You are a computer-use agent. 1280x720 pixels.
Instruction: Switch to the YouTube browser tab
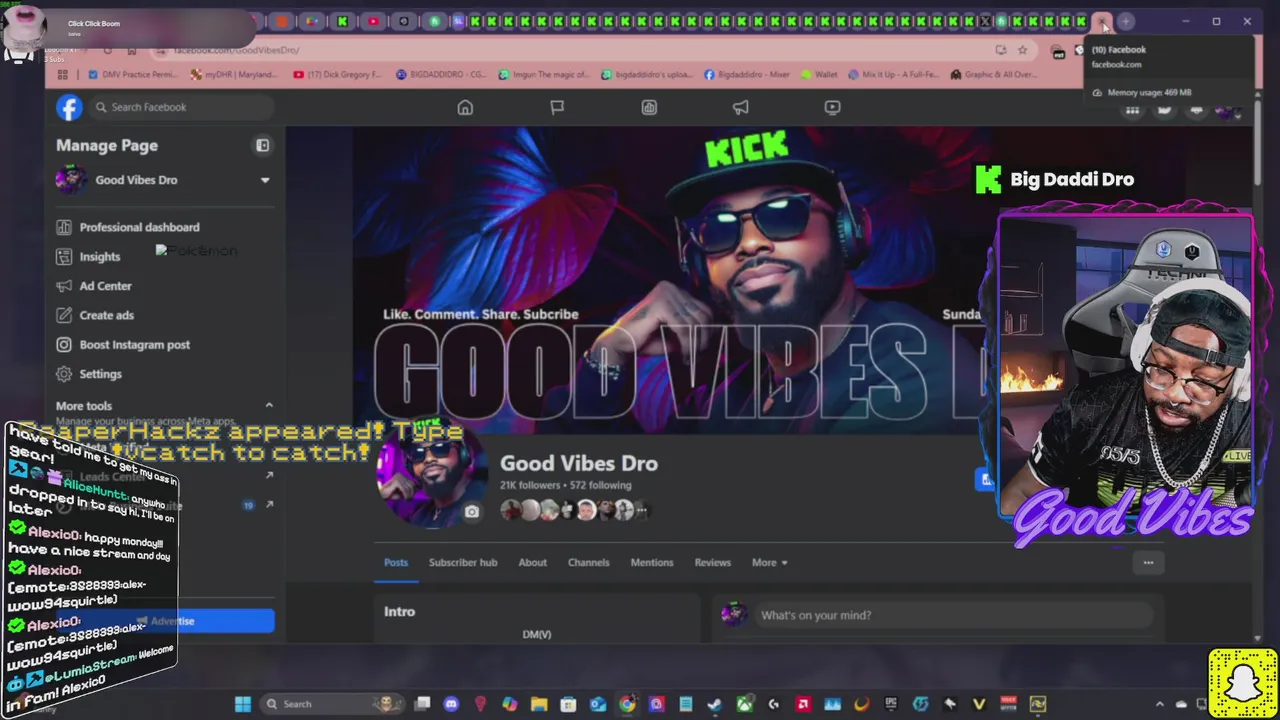point(373,21)
